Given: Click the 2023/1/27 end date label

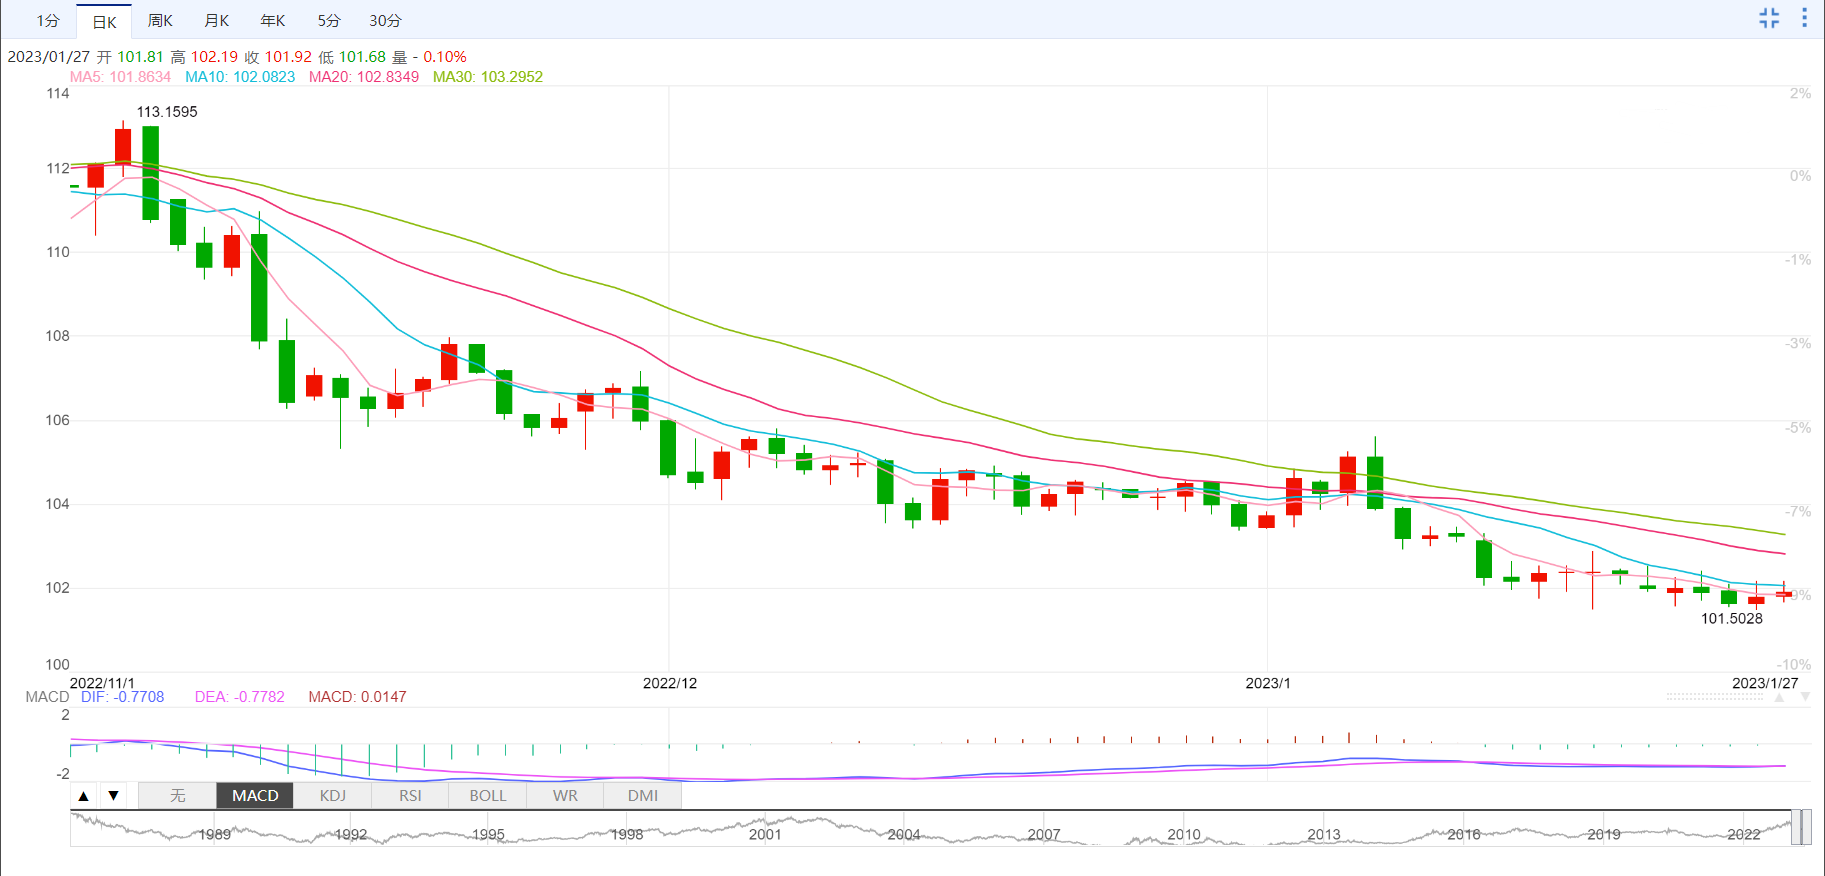Looking at the screenshot, I should pos(1765,684).
